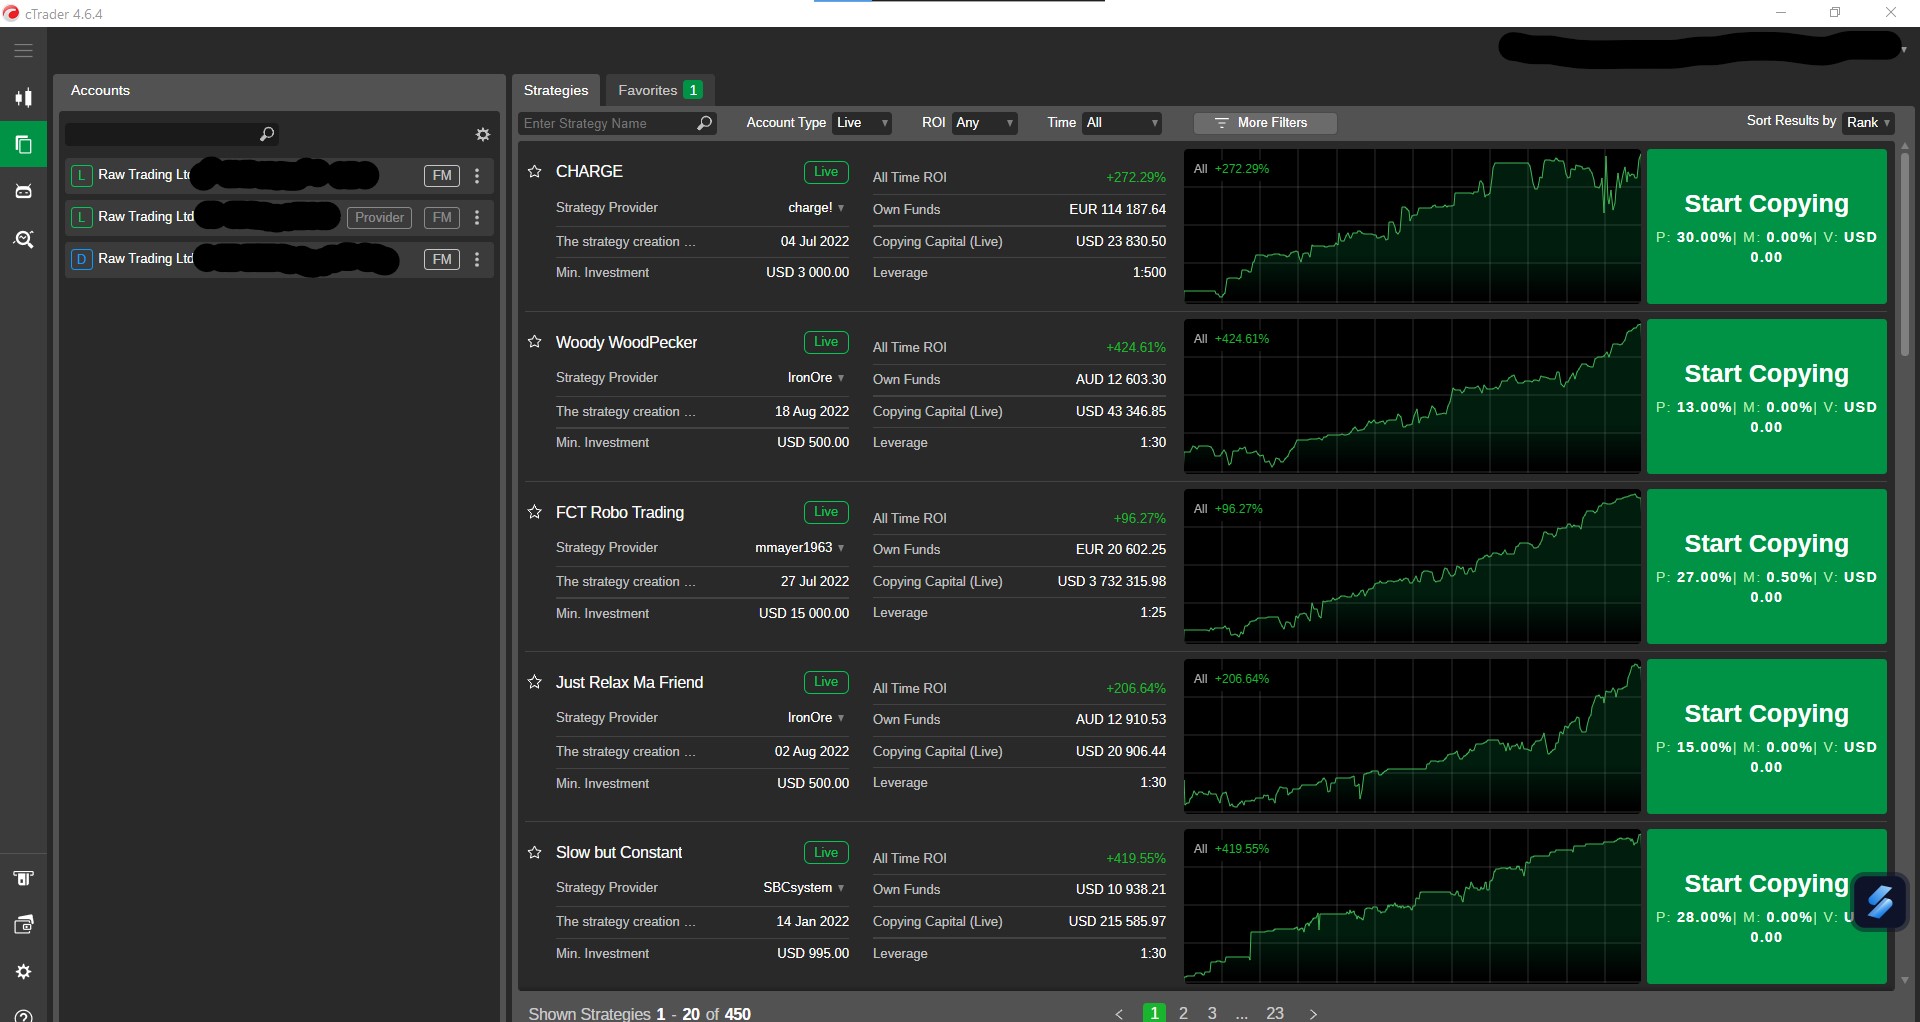This screenshot has height=1022, width=1920.
Task: Favorite the FCT Robo Trading star
Action: 535,512
